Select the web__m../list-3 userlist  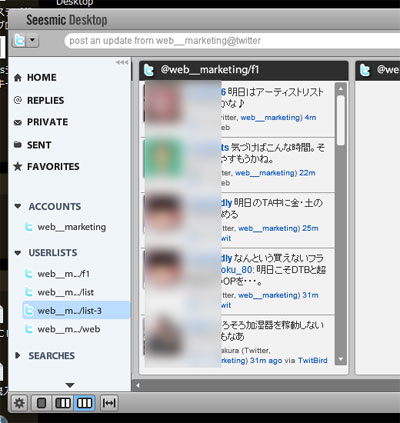coord(76,310)
